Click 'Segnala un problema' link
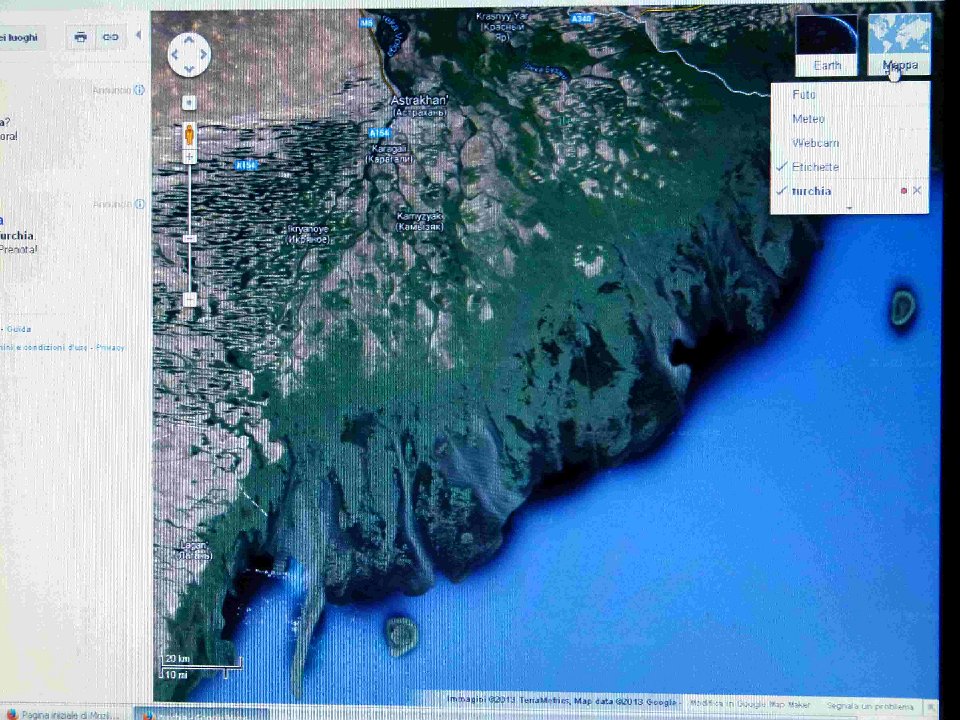 [869, 706]
